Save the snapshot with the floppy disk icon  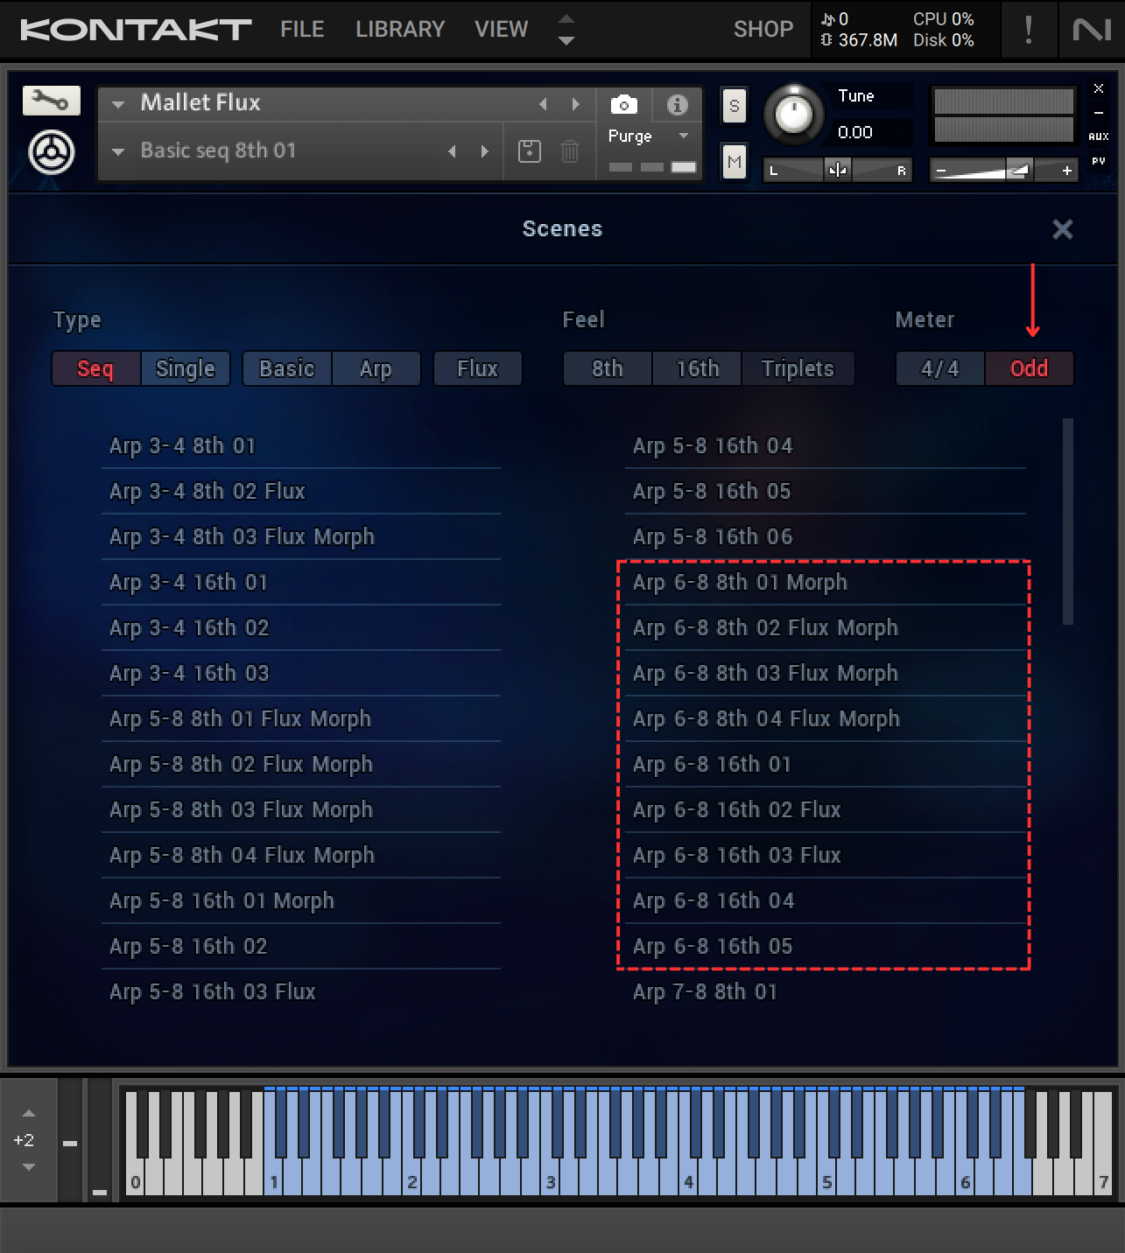pyautogui.click(x=529, y=150)
